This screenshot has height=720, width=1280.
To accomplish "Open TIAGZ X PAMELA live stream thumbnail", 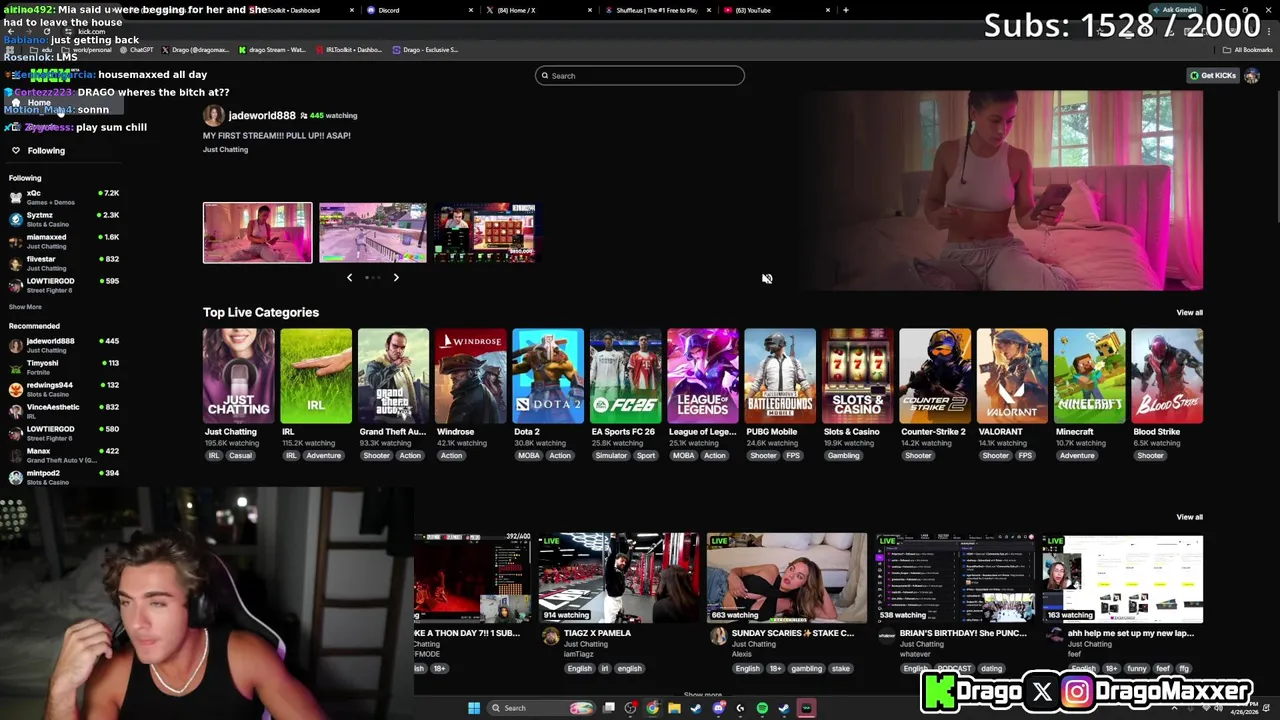I will [x=619, y=578].
